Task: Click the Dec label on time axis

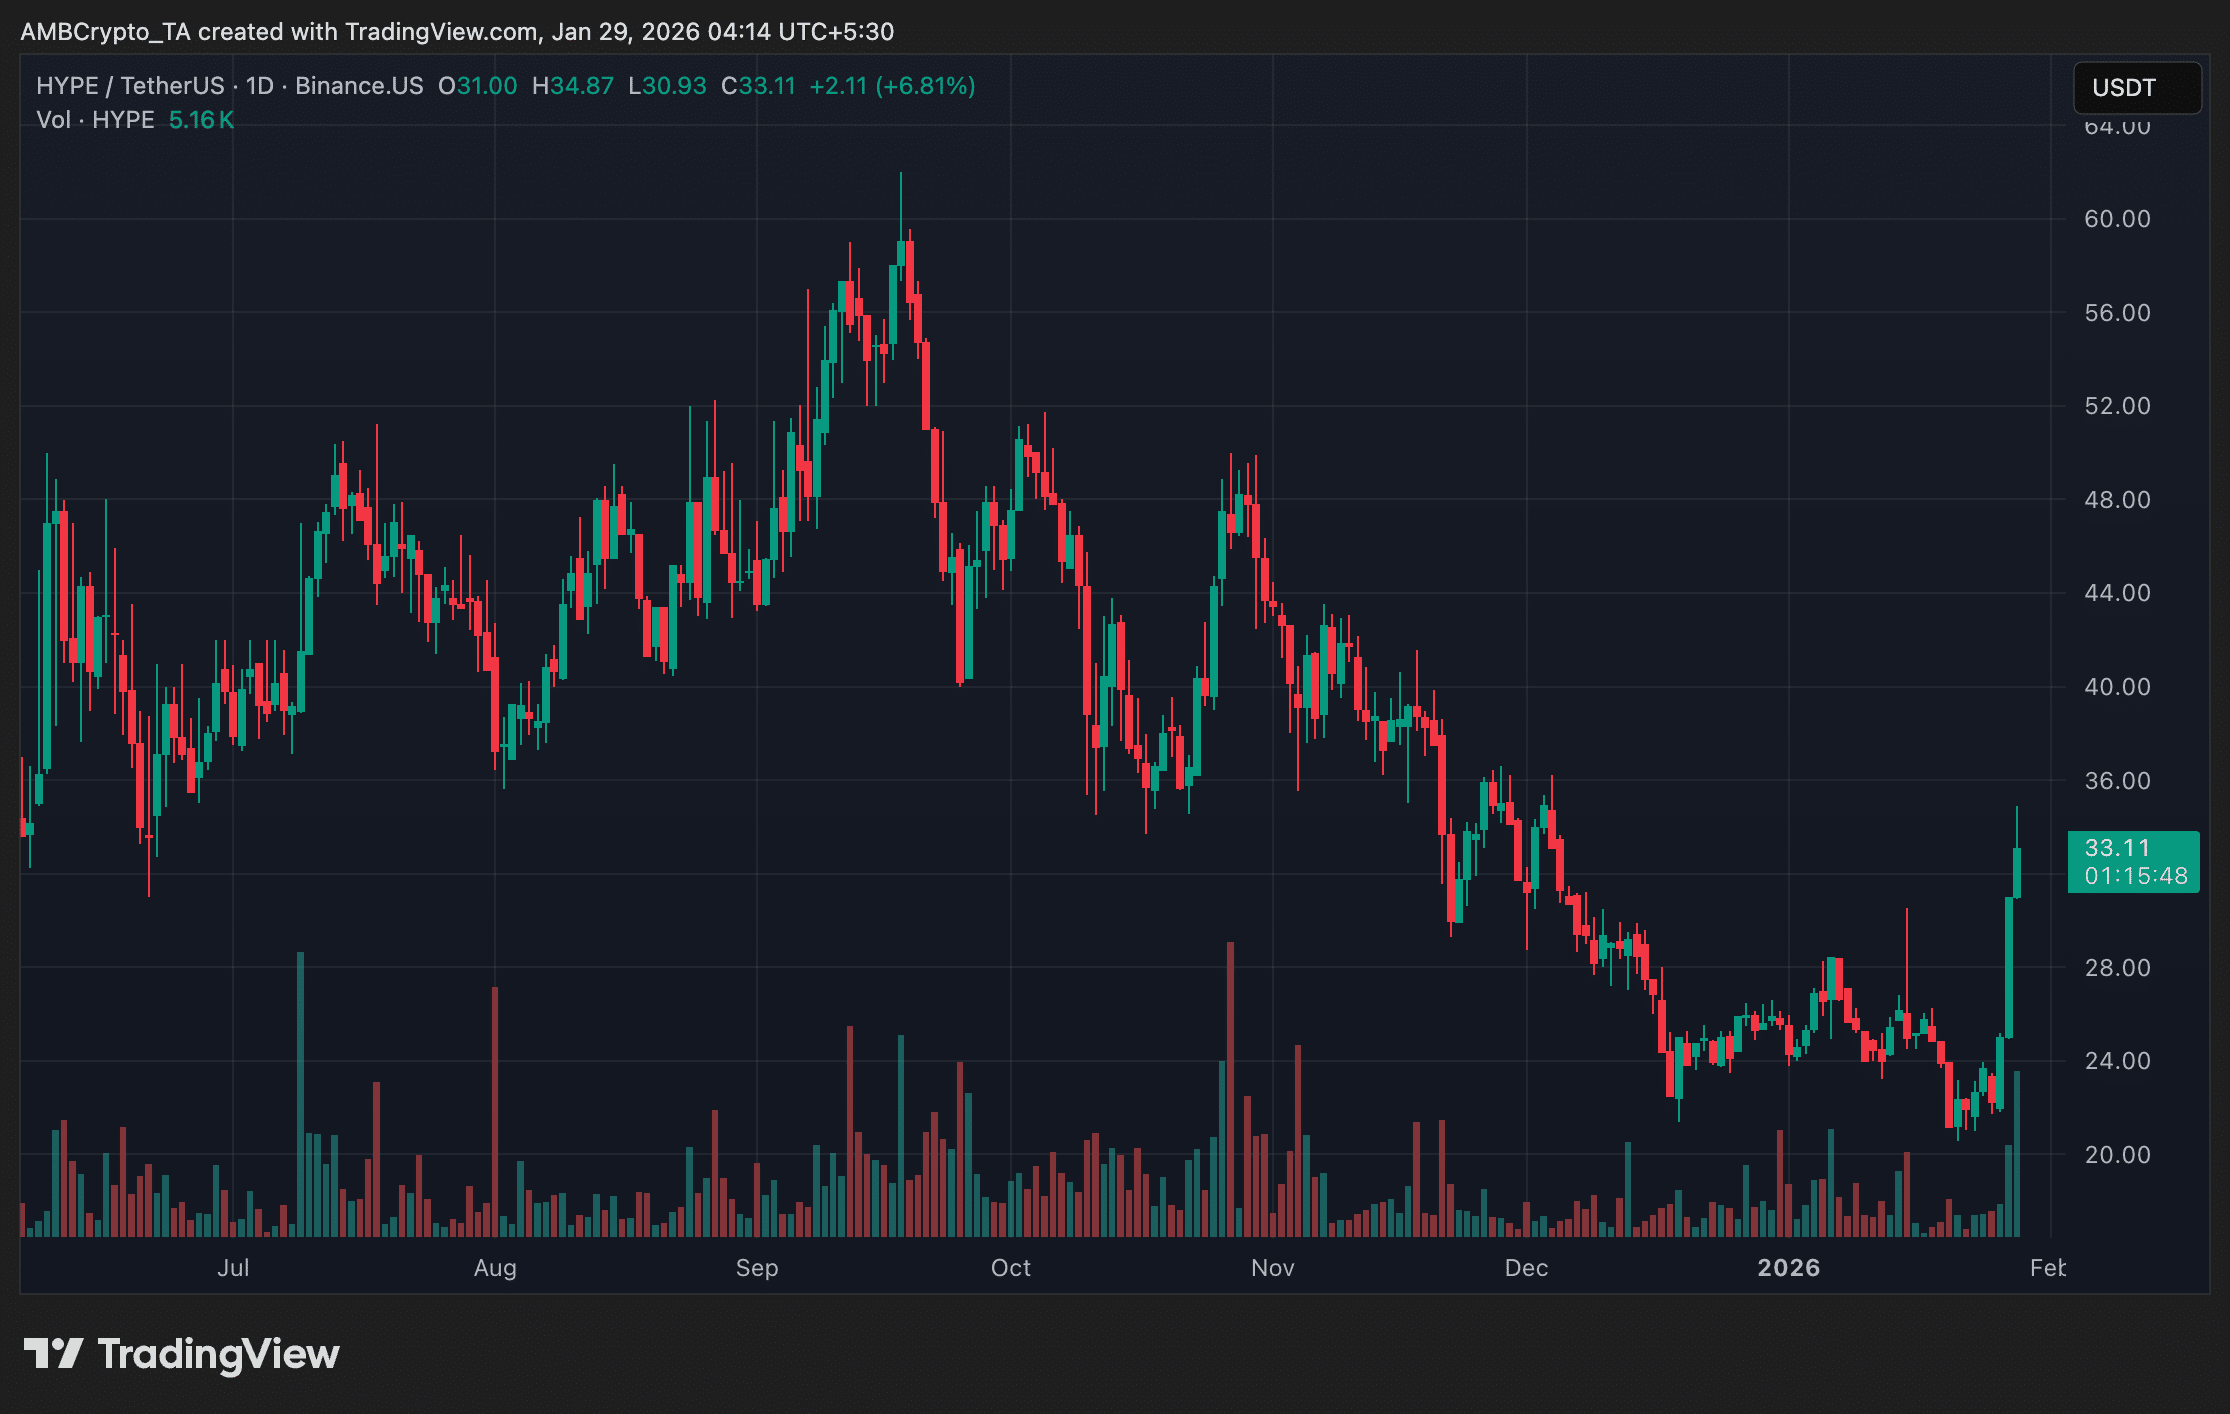Action: (1527, 1267)
